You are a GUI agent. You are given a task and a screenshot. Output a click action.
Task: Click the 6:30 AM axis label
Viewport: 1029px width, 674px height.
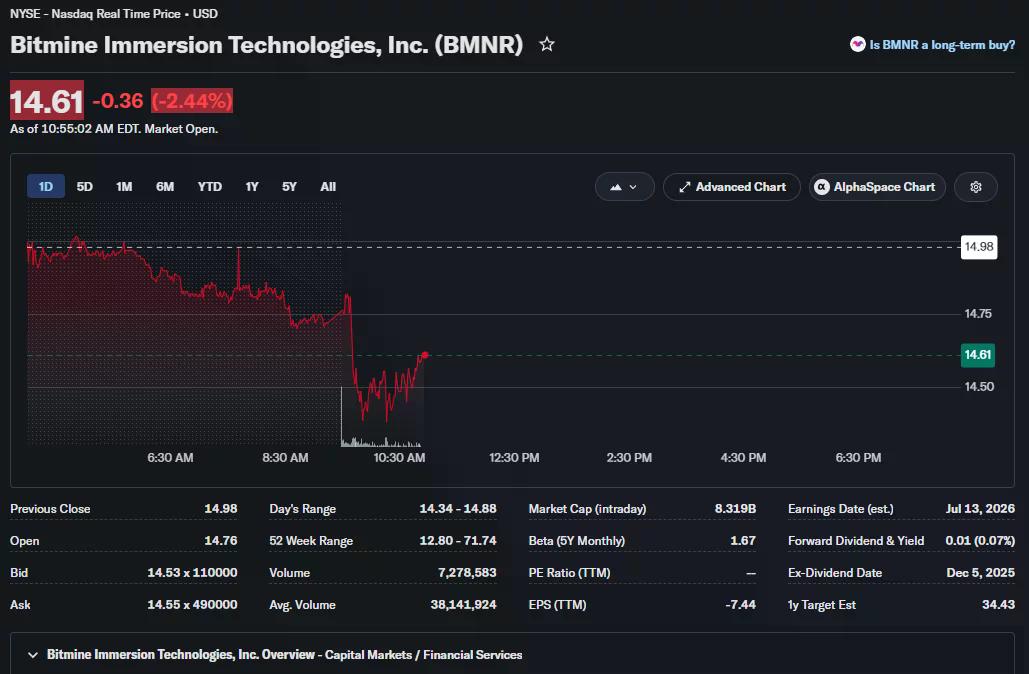tap(171, 457)
